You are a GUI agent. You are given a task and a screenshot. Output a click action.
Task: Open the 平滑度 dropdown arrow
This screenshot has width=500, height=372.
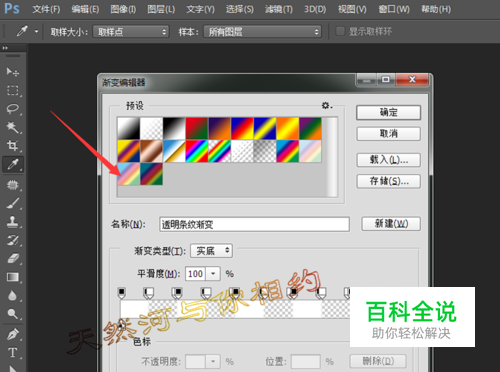[213, 274]
